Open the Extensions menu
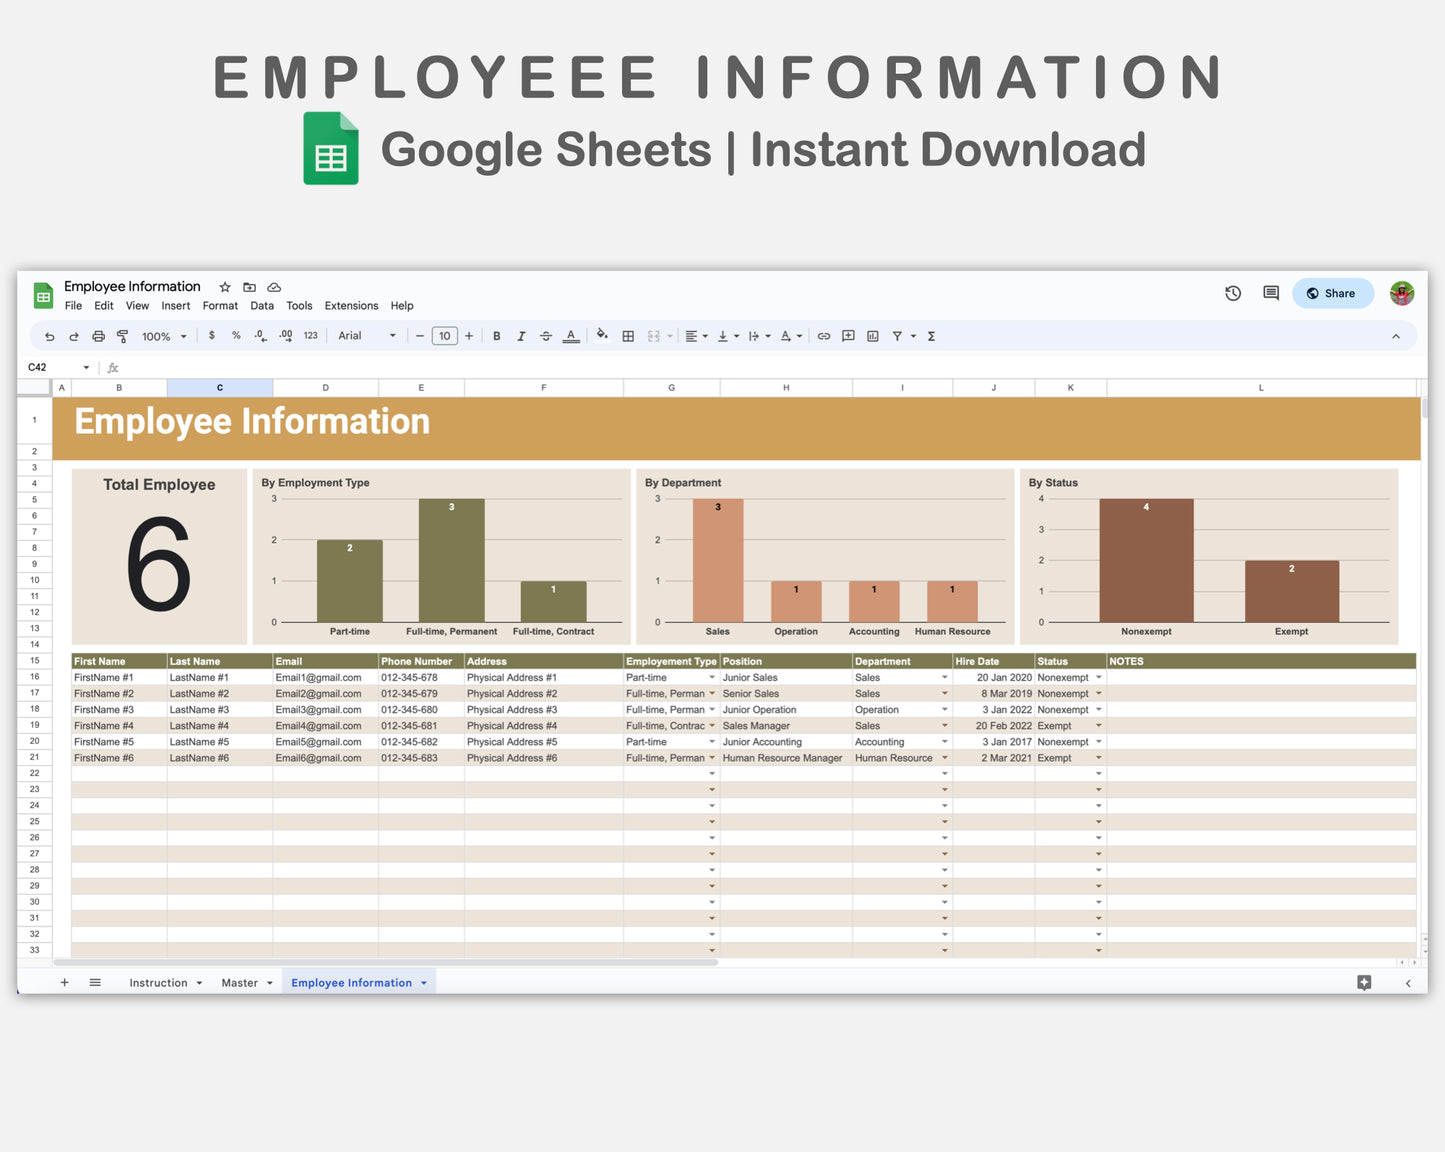This screenshot has height=1152, width=1445. (351, 306)
